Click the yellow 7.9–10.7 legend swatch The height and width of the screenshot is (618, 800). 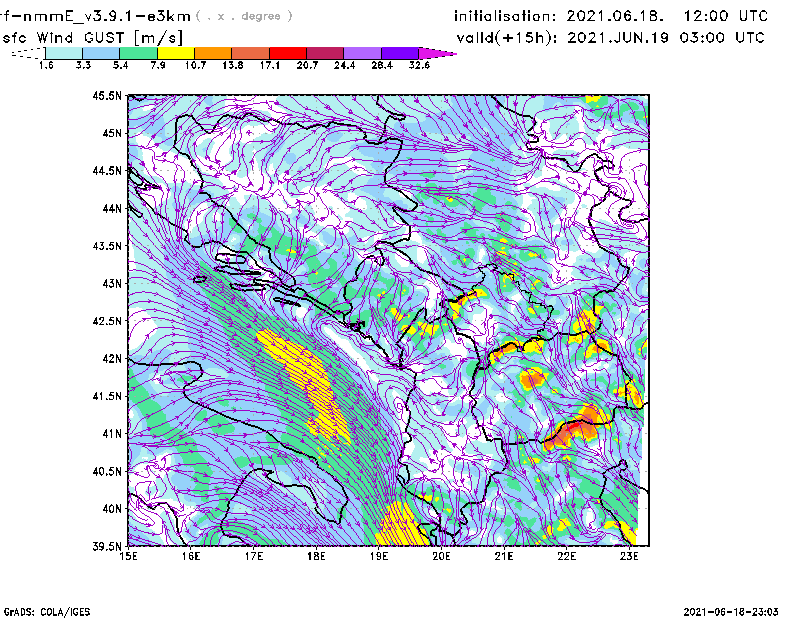coord(176,53)
